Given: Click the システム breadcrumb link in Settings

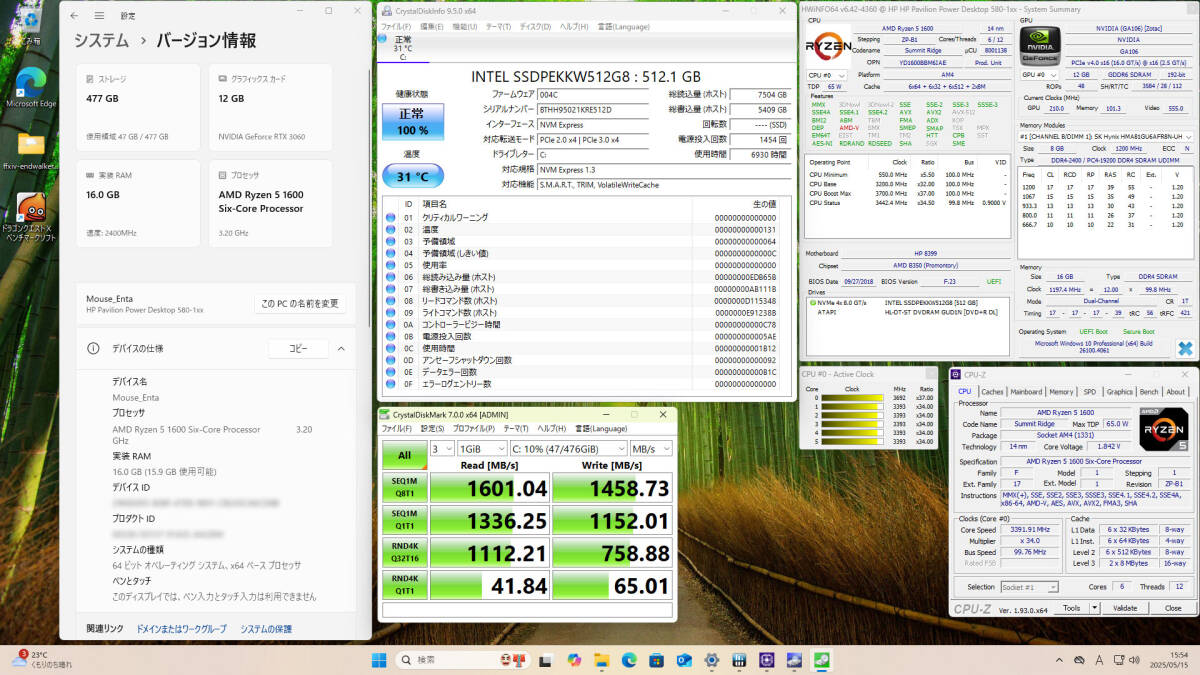Looking at the screenshot, I should (x=101, y=41).
